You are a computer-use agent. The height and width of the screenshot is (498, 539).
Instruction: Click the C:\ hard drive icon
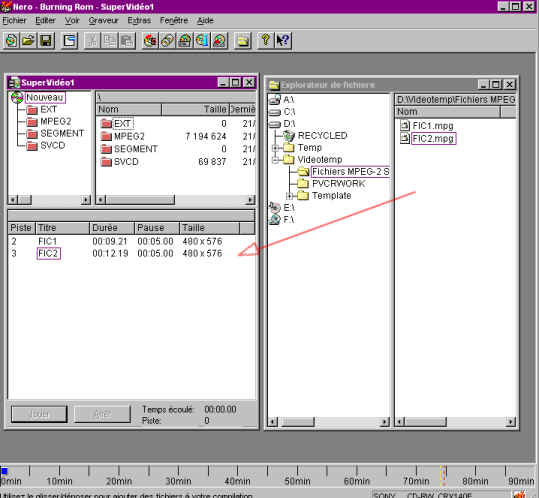click(275, 112)
